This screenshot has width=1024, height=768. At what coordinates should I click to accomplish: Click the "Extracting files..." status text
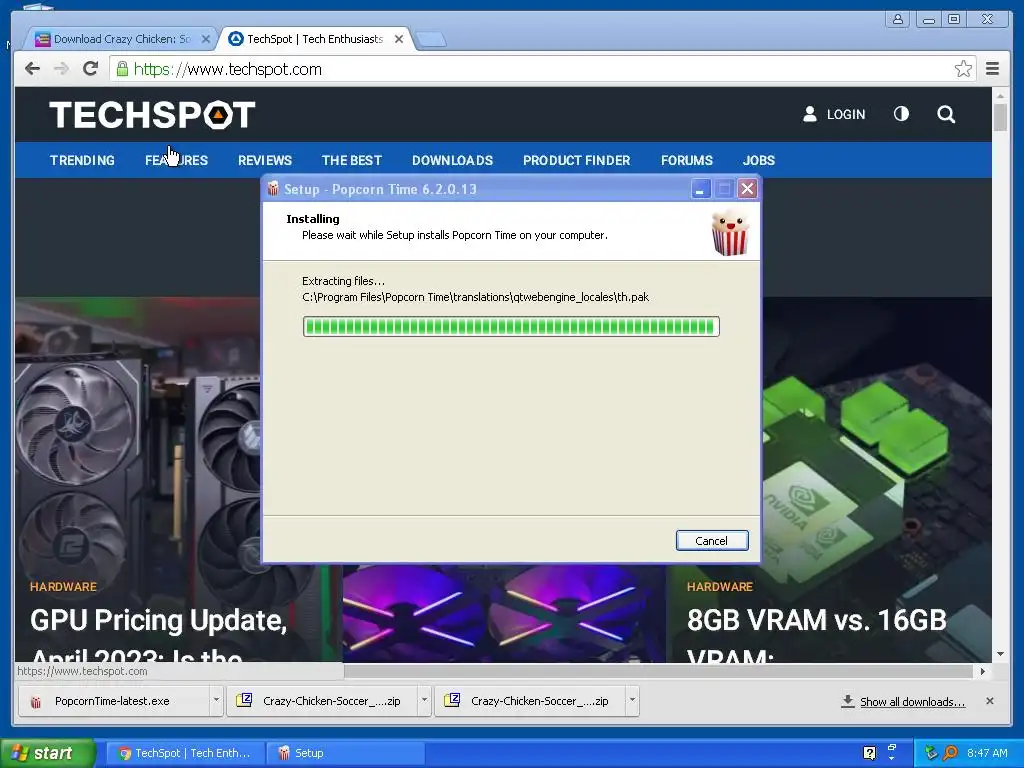click(x=344, y=281)
